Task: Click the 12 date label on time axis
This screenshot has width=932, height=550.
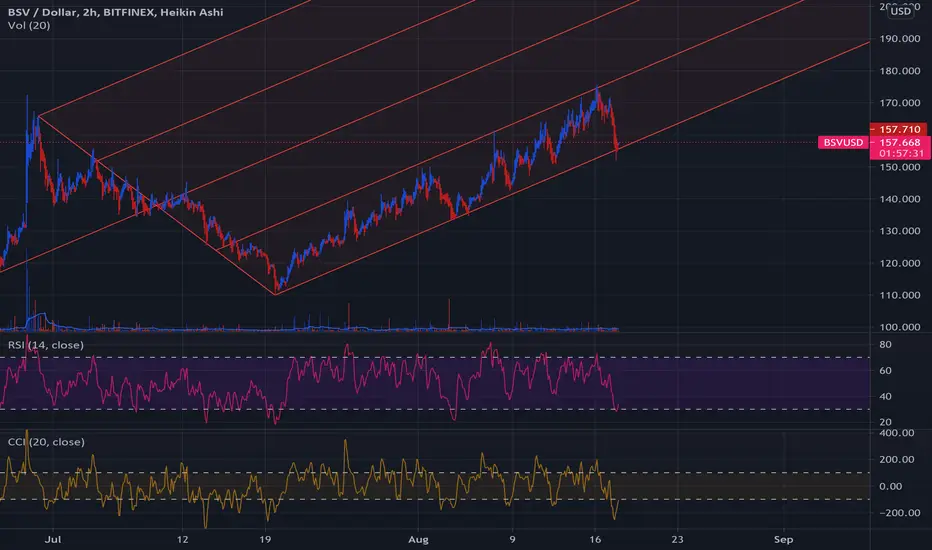Action: [x=182, y=540]
